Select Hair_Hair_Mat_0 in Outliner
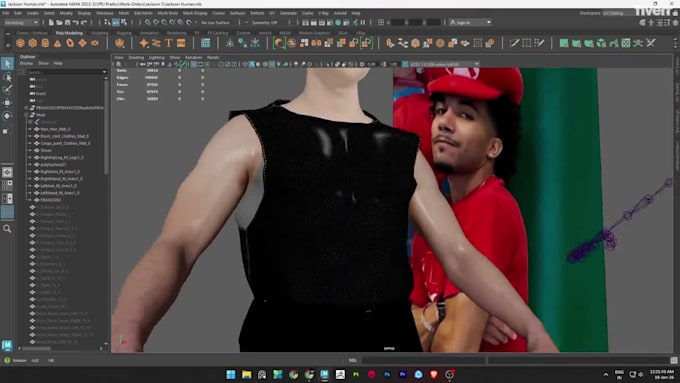The width and height of the screenshot is (680, 383). (55, 129)
